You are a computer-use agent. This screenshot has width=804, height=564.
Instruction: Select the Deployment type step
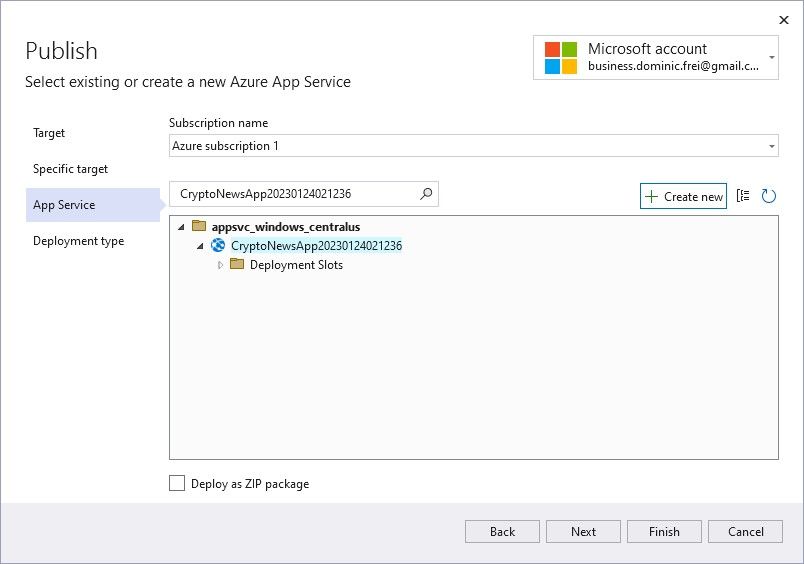tap(78, 241)
